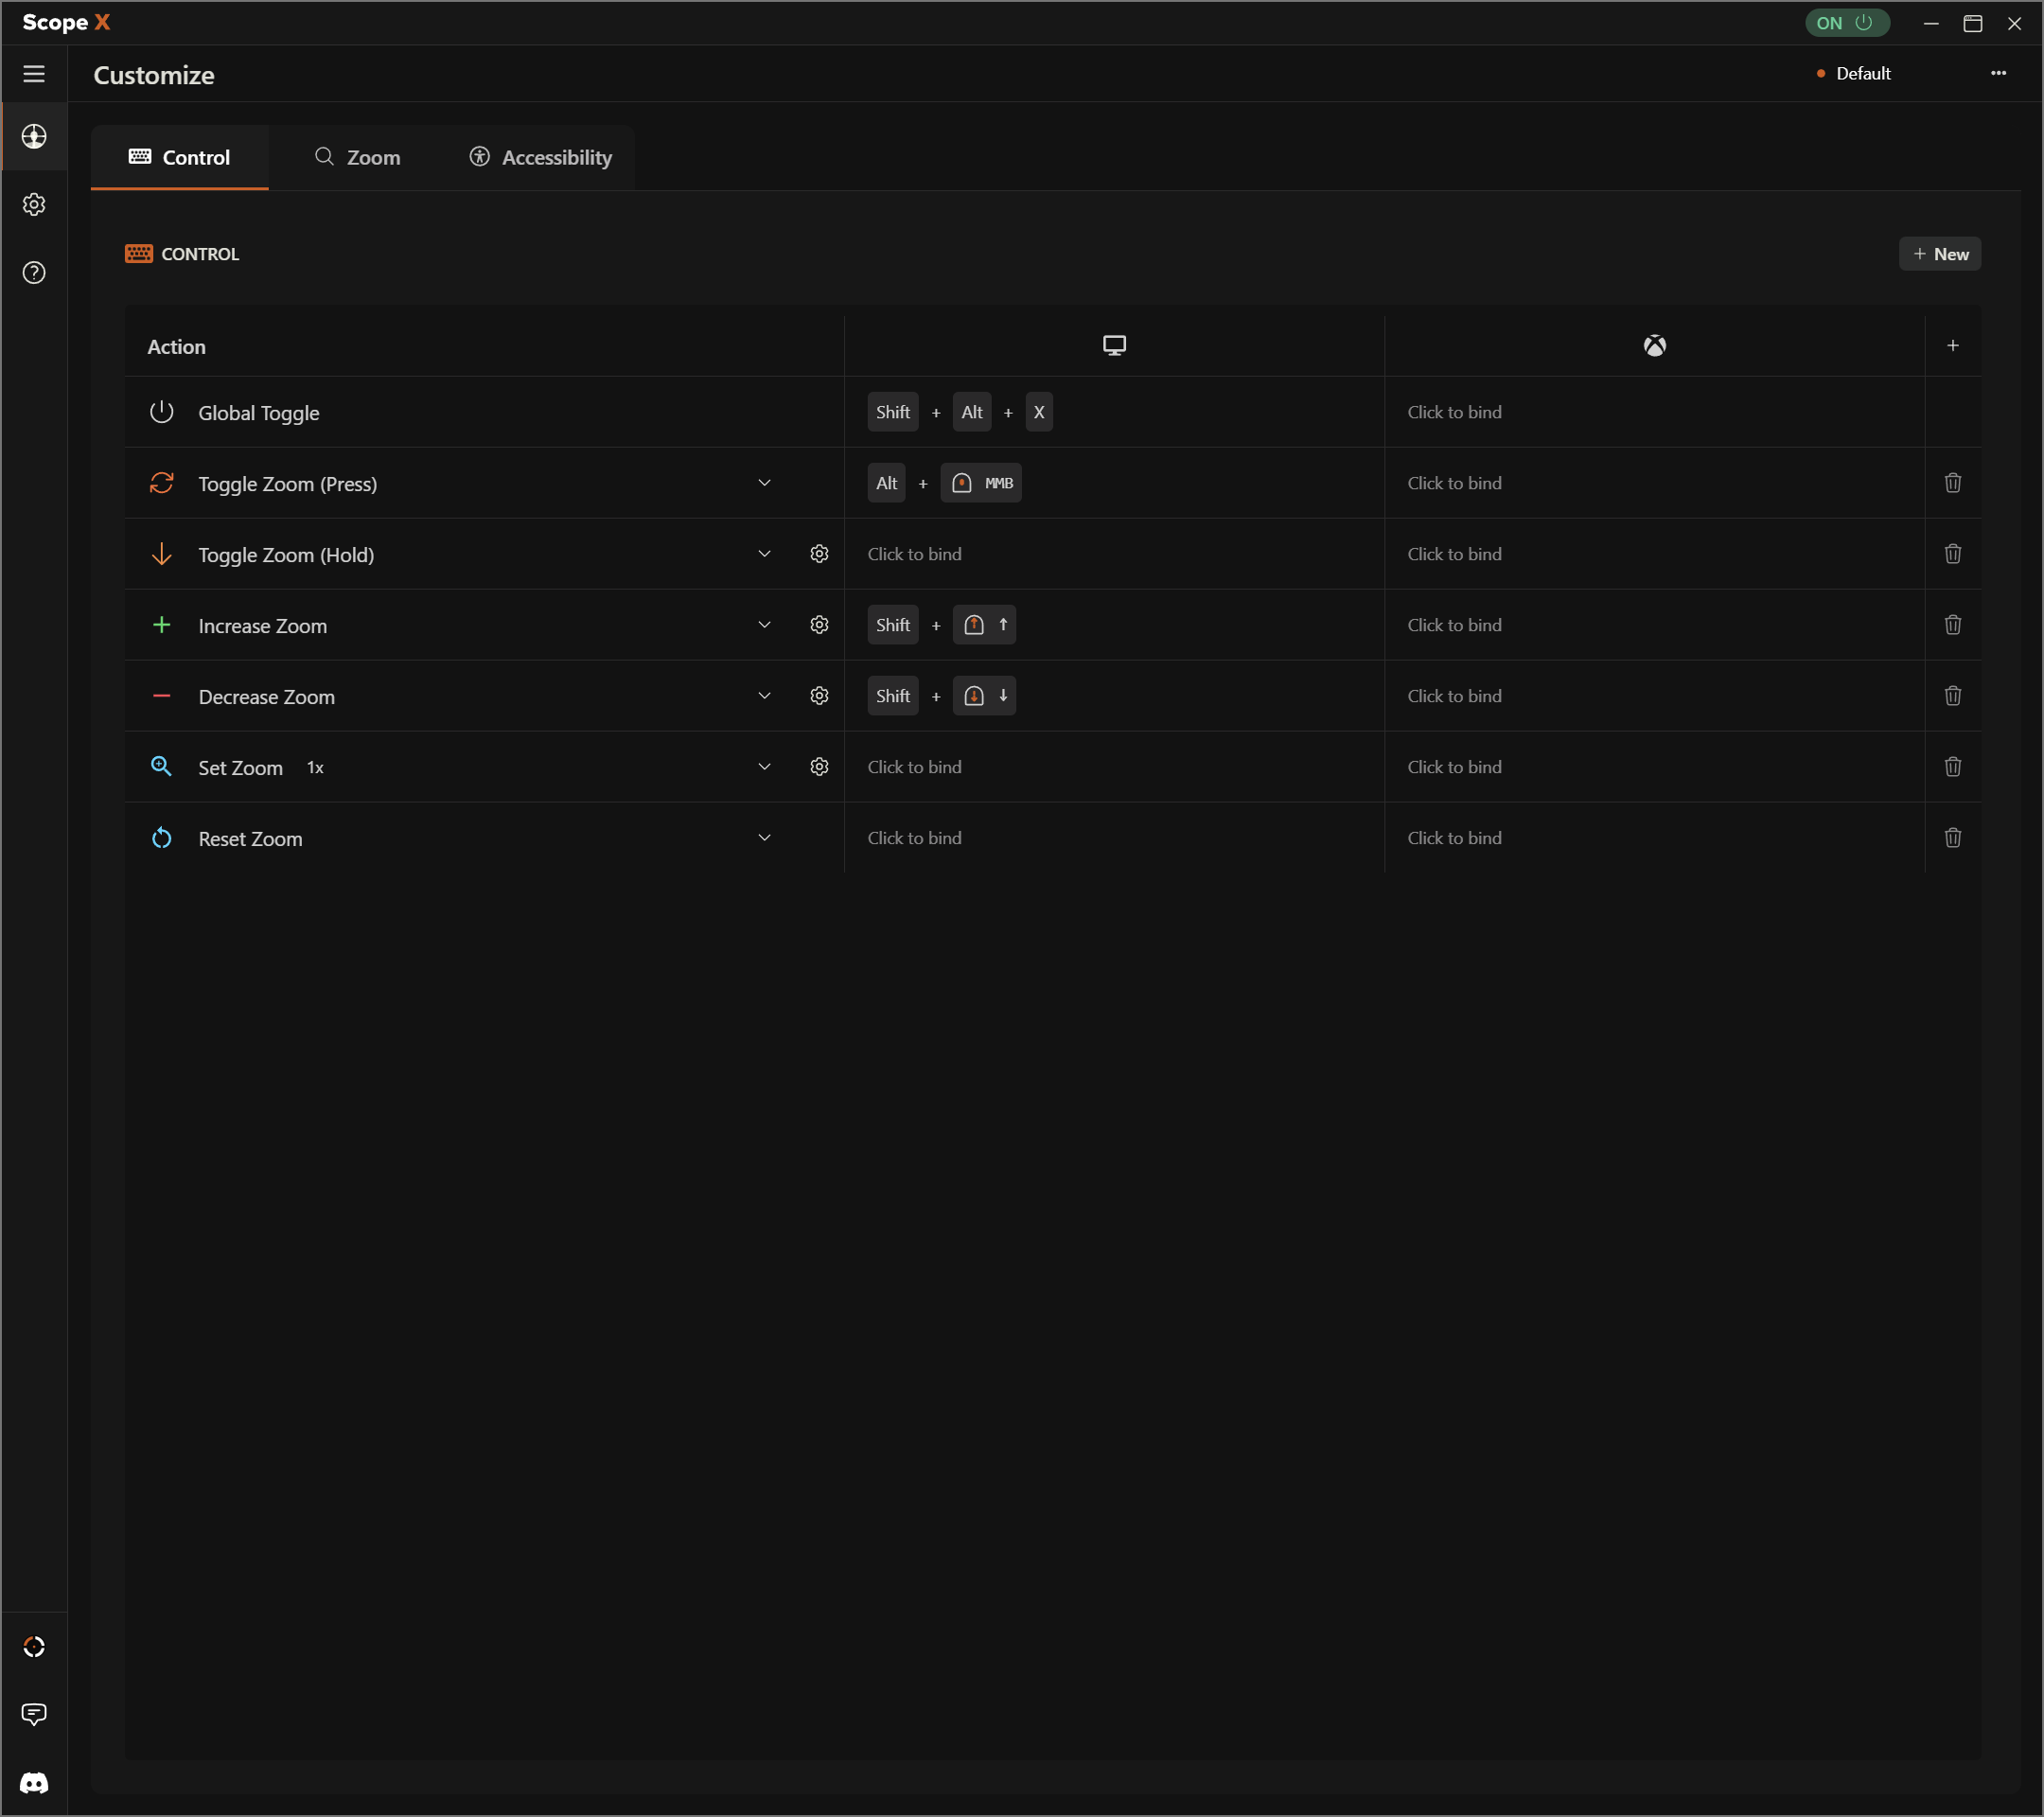This screenshot has width=2044, height=1817.
Task: Open the Discord icon at sidebar bottom
Action: tap(34, 1783)
